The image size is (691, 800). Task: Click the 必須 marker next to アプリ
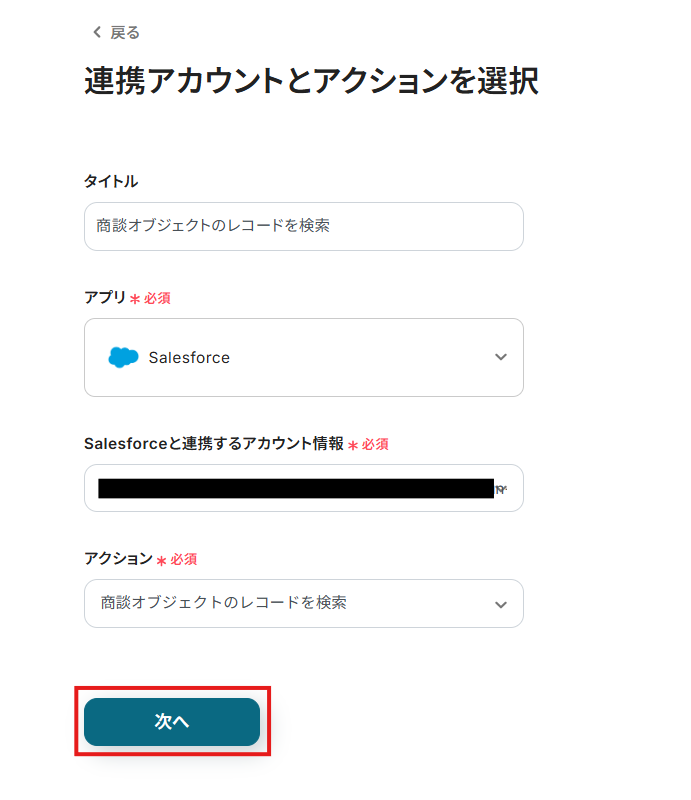158,299
